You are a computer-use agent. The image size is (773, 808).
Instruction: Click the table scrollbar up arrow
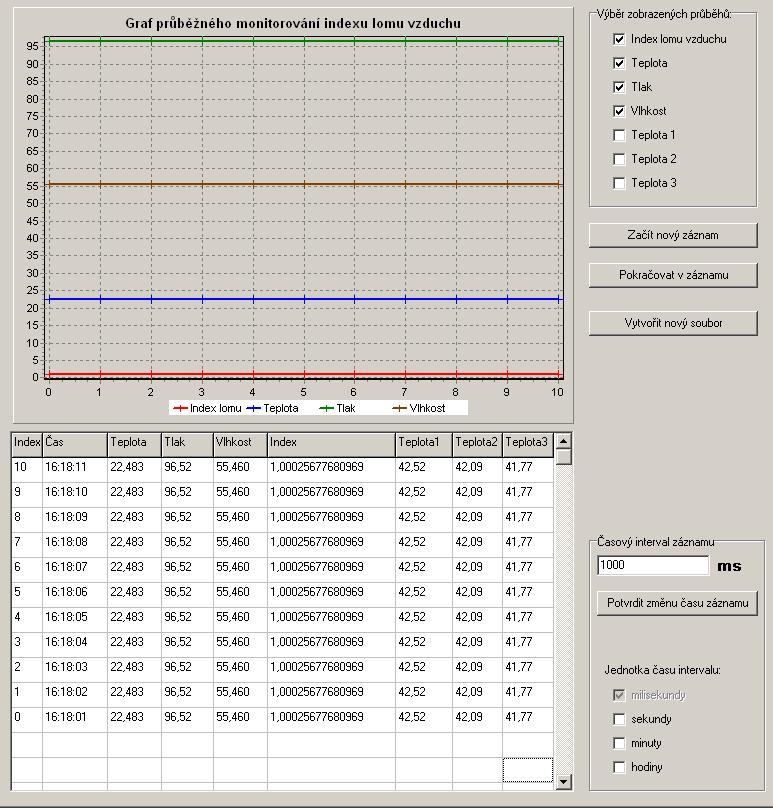[564, 441]
